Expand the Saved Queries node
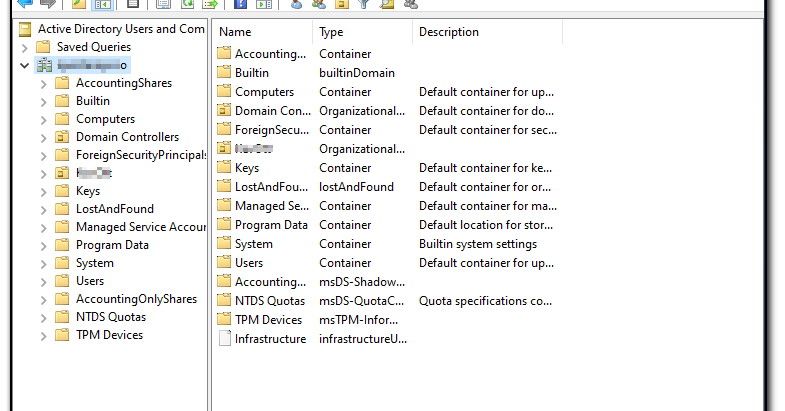 25,48
